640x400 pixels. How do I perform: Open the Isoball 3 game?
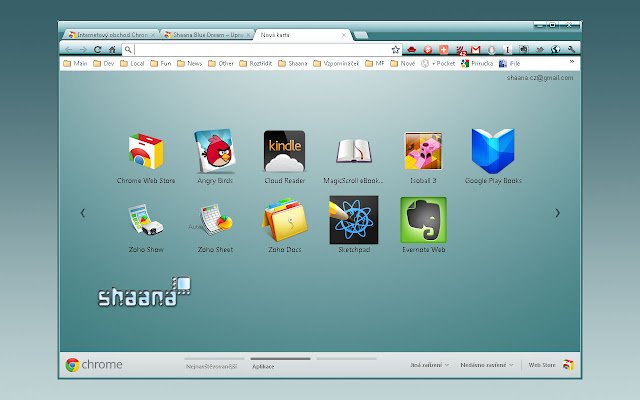423,151
